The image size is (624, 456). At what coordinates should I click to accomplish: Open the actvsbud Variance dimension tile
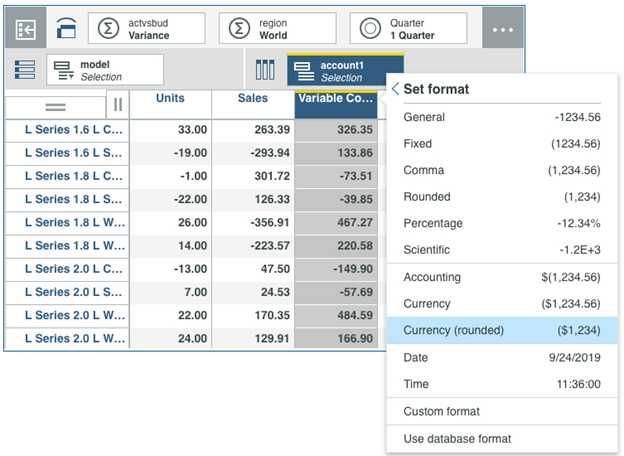pos(147,29)
